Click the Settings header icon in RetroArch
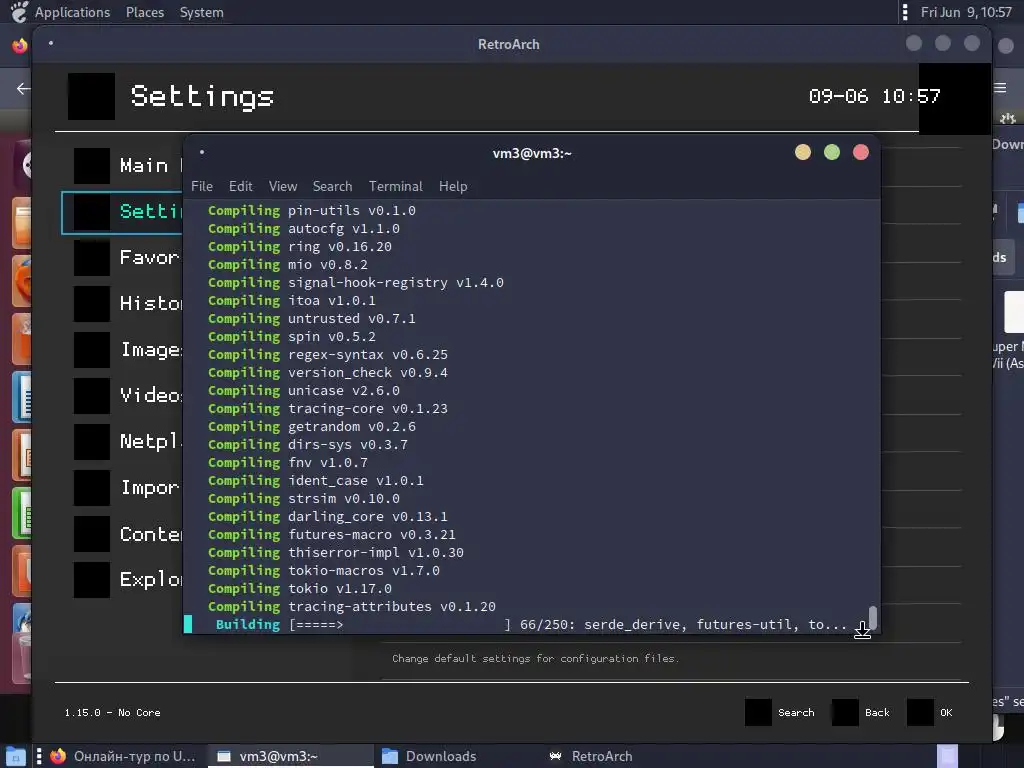 [91, 97]
